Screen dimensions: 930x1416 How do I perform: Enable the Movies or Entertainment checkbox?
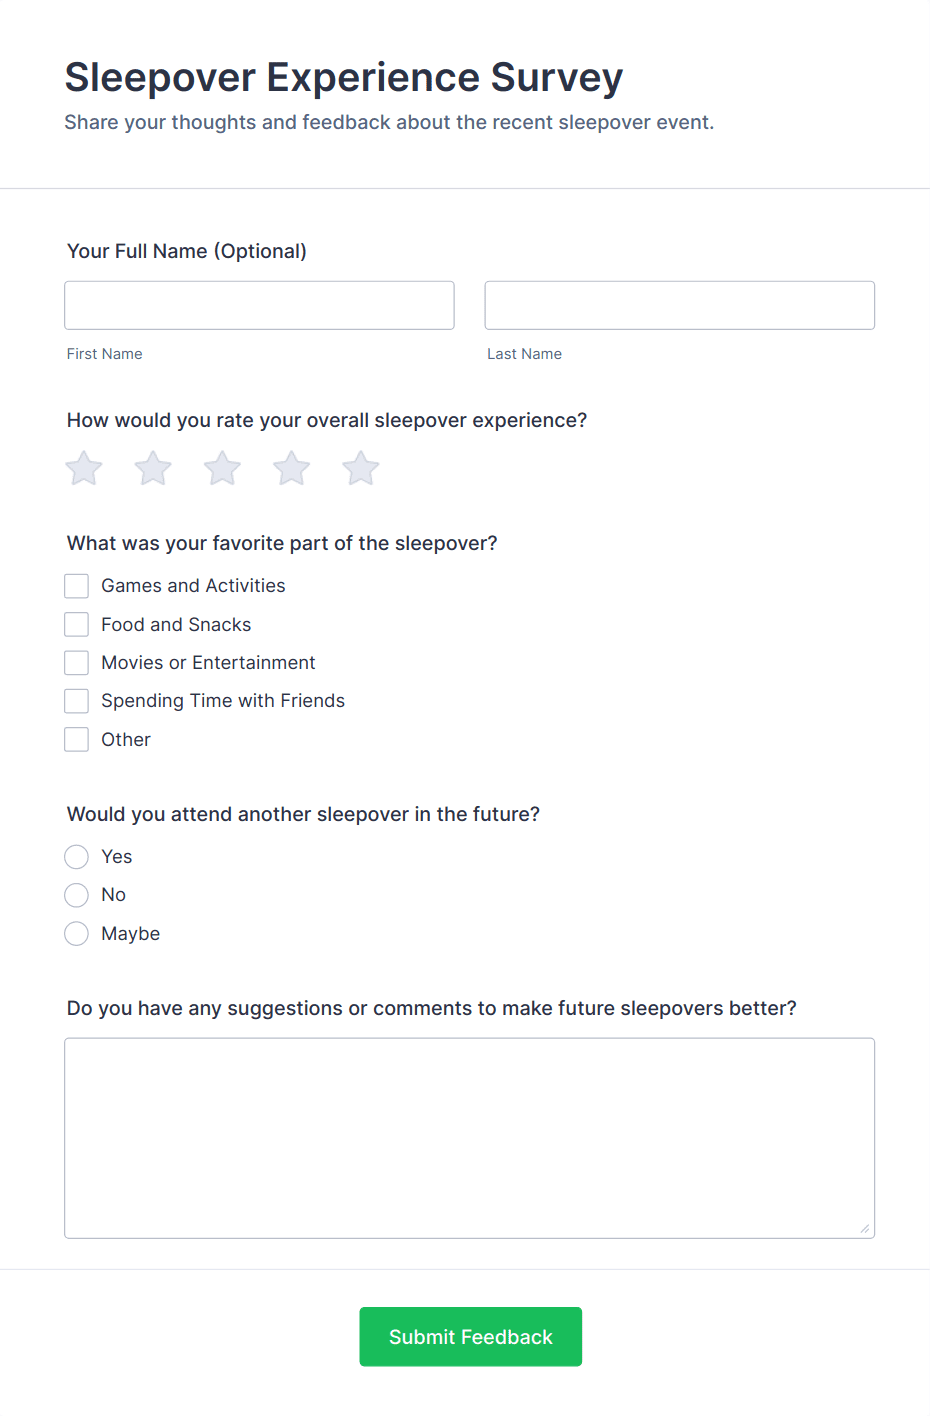[x=76, y=662]
